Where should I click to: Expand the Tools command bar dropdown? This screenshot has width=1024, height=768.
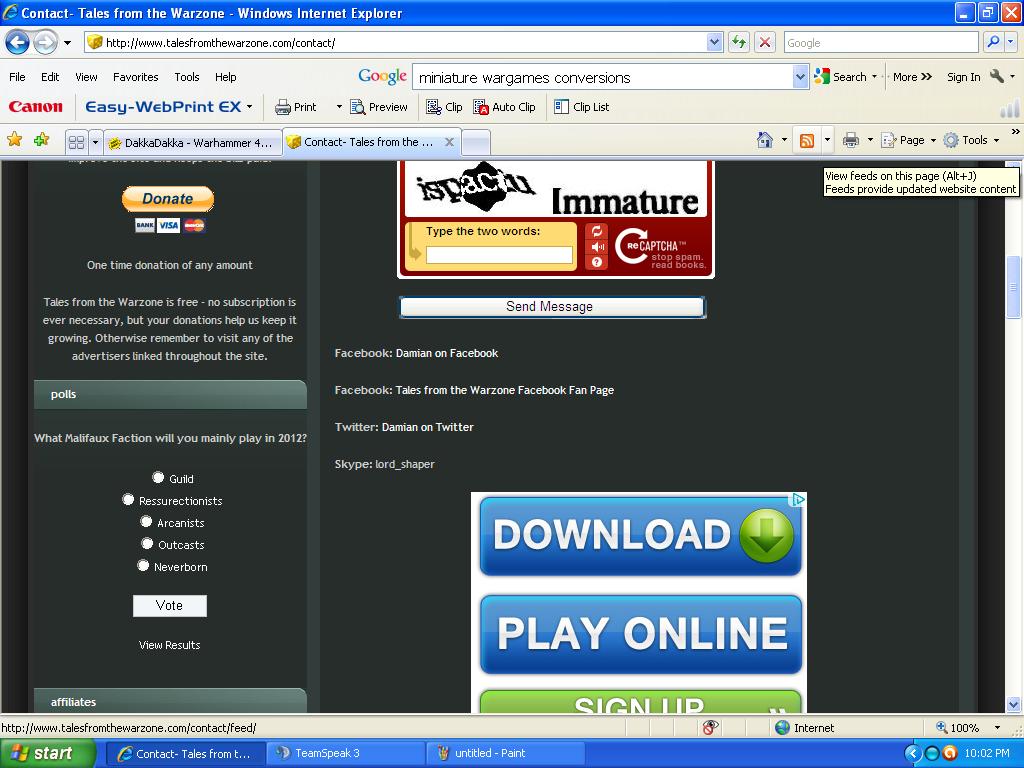coord(996,140)
